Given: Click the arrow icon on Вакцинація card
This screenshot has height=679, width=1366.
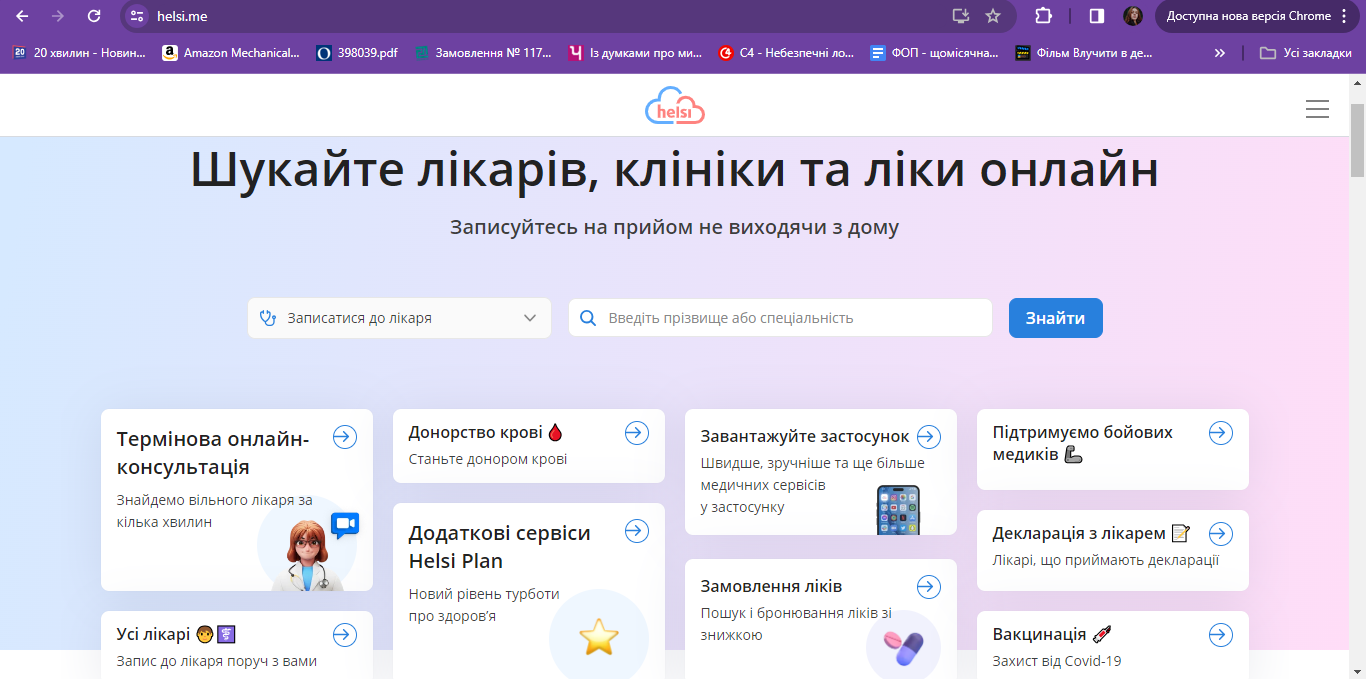Looking at the screenshot, I should (x=1221, y=634).
